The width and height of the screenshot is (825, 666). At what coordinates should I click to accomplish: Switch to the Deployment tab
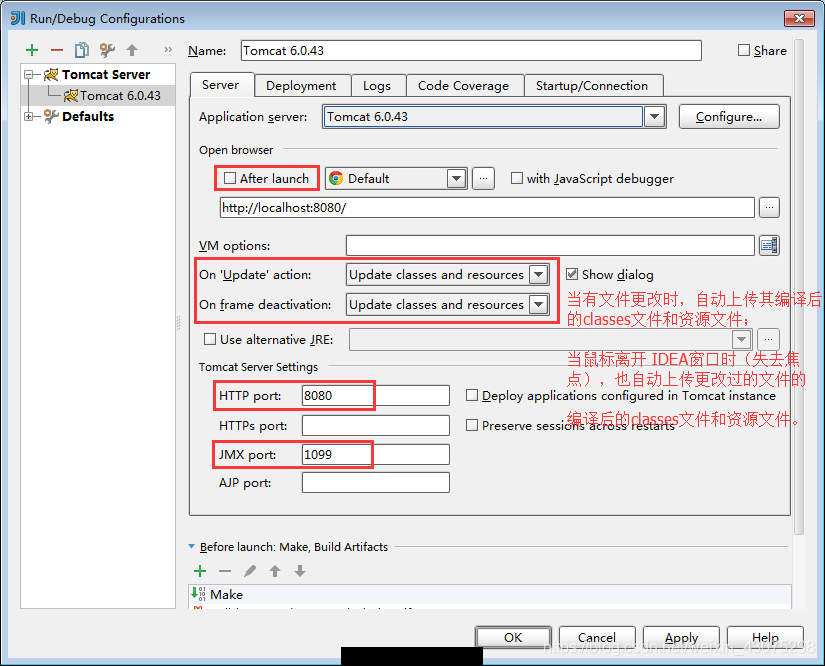(x=301, y=86)
